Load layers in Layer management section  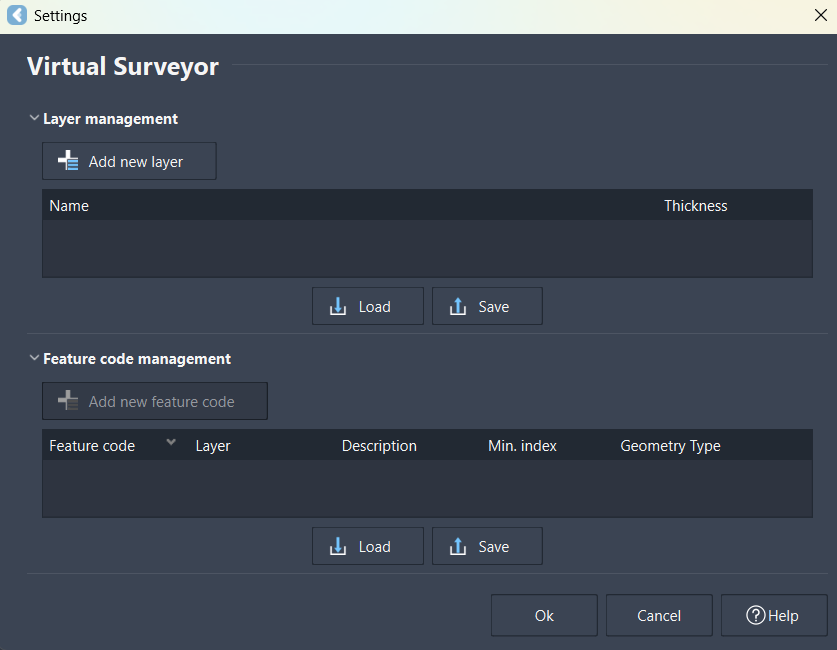[x=368, y=306]
